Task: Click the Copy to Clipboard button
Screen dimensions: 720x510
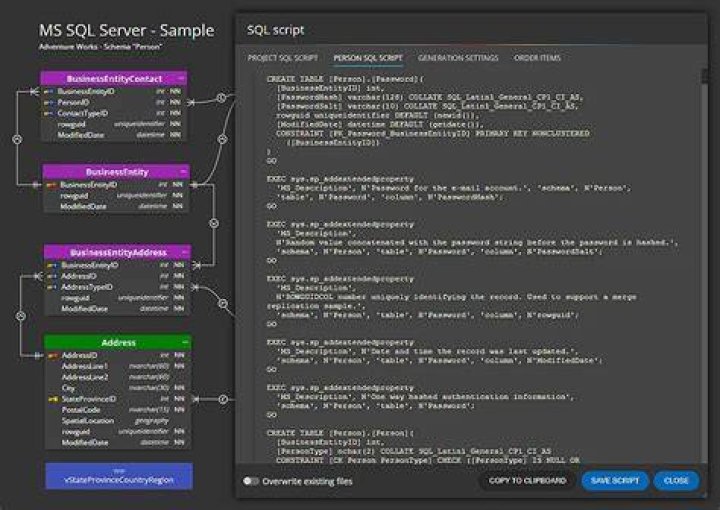Action: (x=527, y=481)
